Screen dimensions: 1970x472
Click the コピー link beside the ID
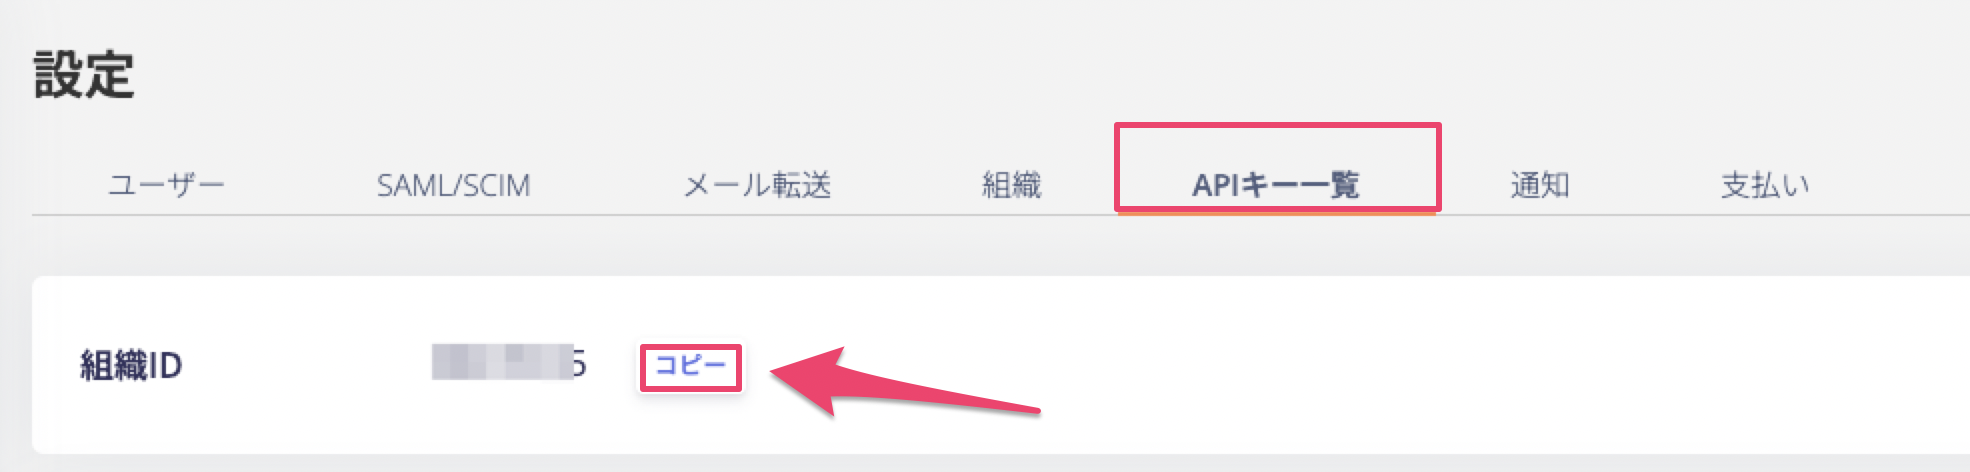click(690, 366)
